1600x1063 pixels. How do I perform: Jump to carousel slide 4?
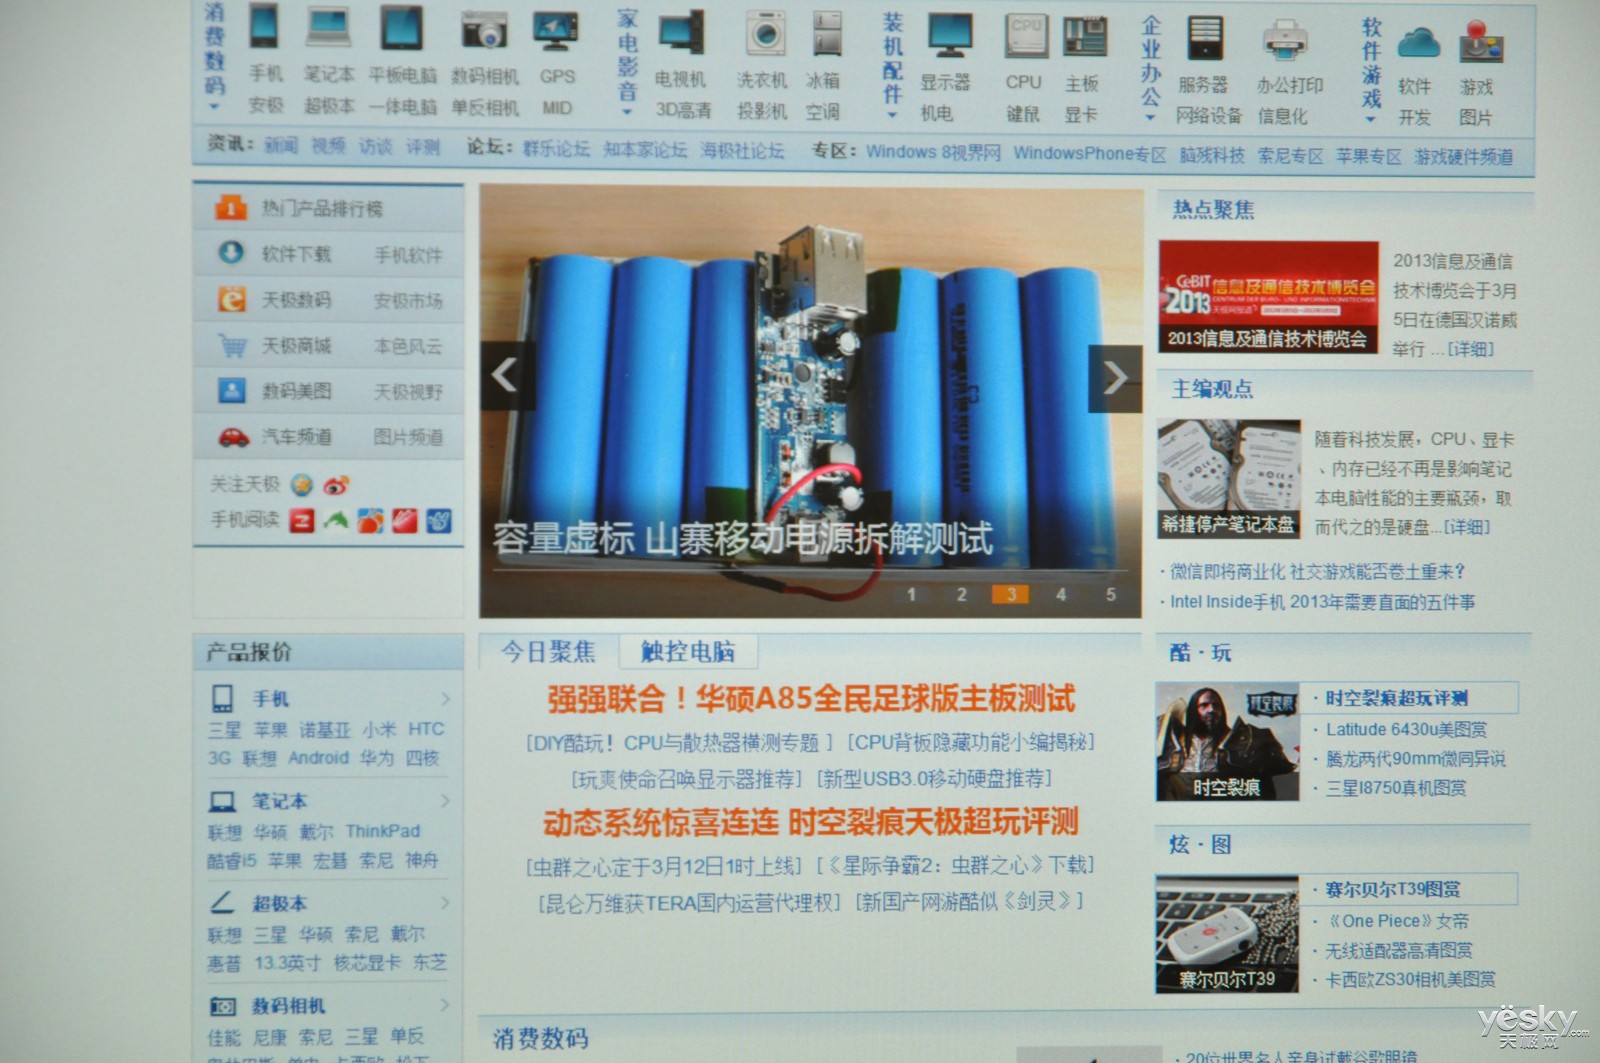click(1060, 594)
